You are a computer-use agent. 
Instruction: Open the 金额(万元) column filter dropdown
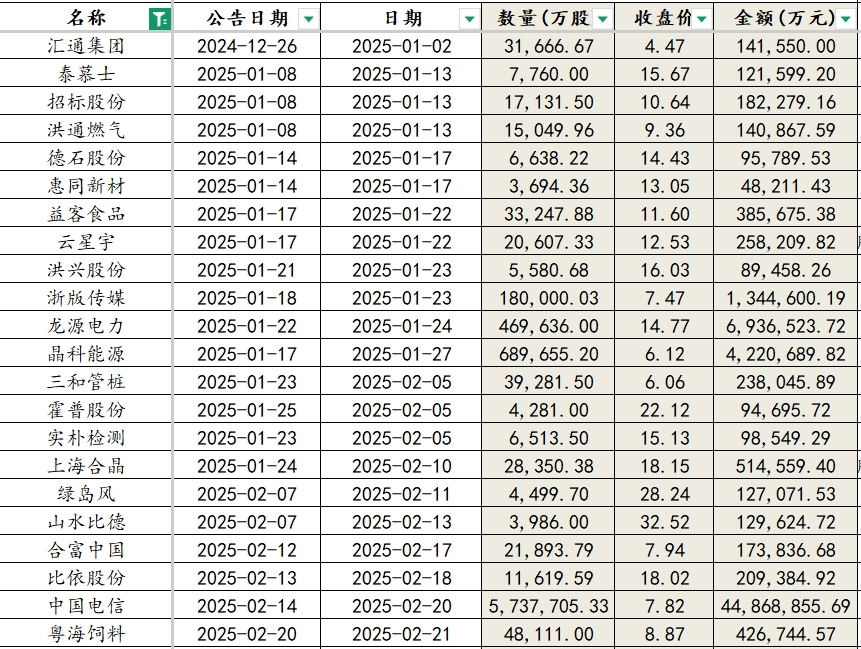846,19
